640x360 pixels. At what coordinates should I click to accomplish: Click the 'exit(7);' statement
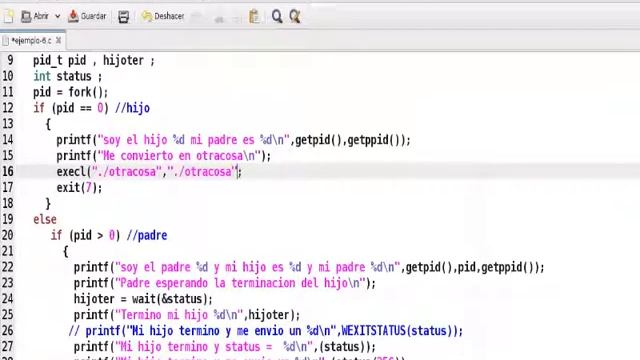coord(79,188)
